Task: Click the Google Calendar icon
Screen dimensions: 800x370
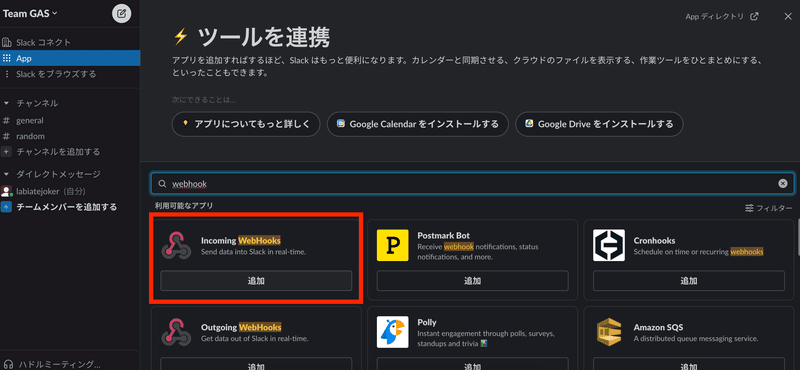Action: 341,124
